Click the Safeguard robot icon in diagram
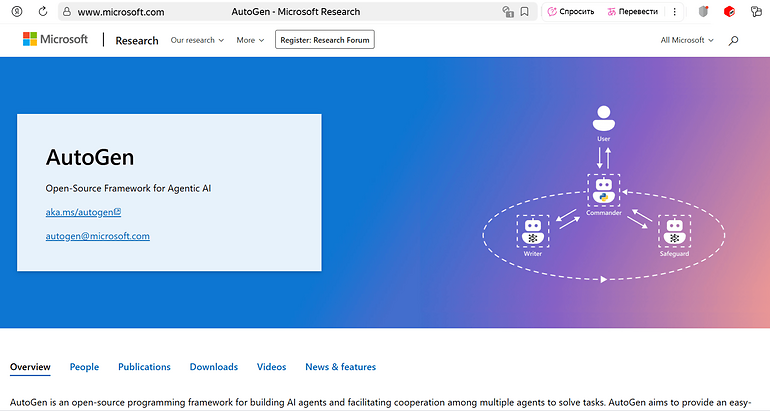 click(x=673, y=231)
